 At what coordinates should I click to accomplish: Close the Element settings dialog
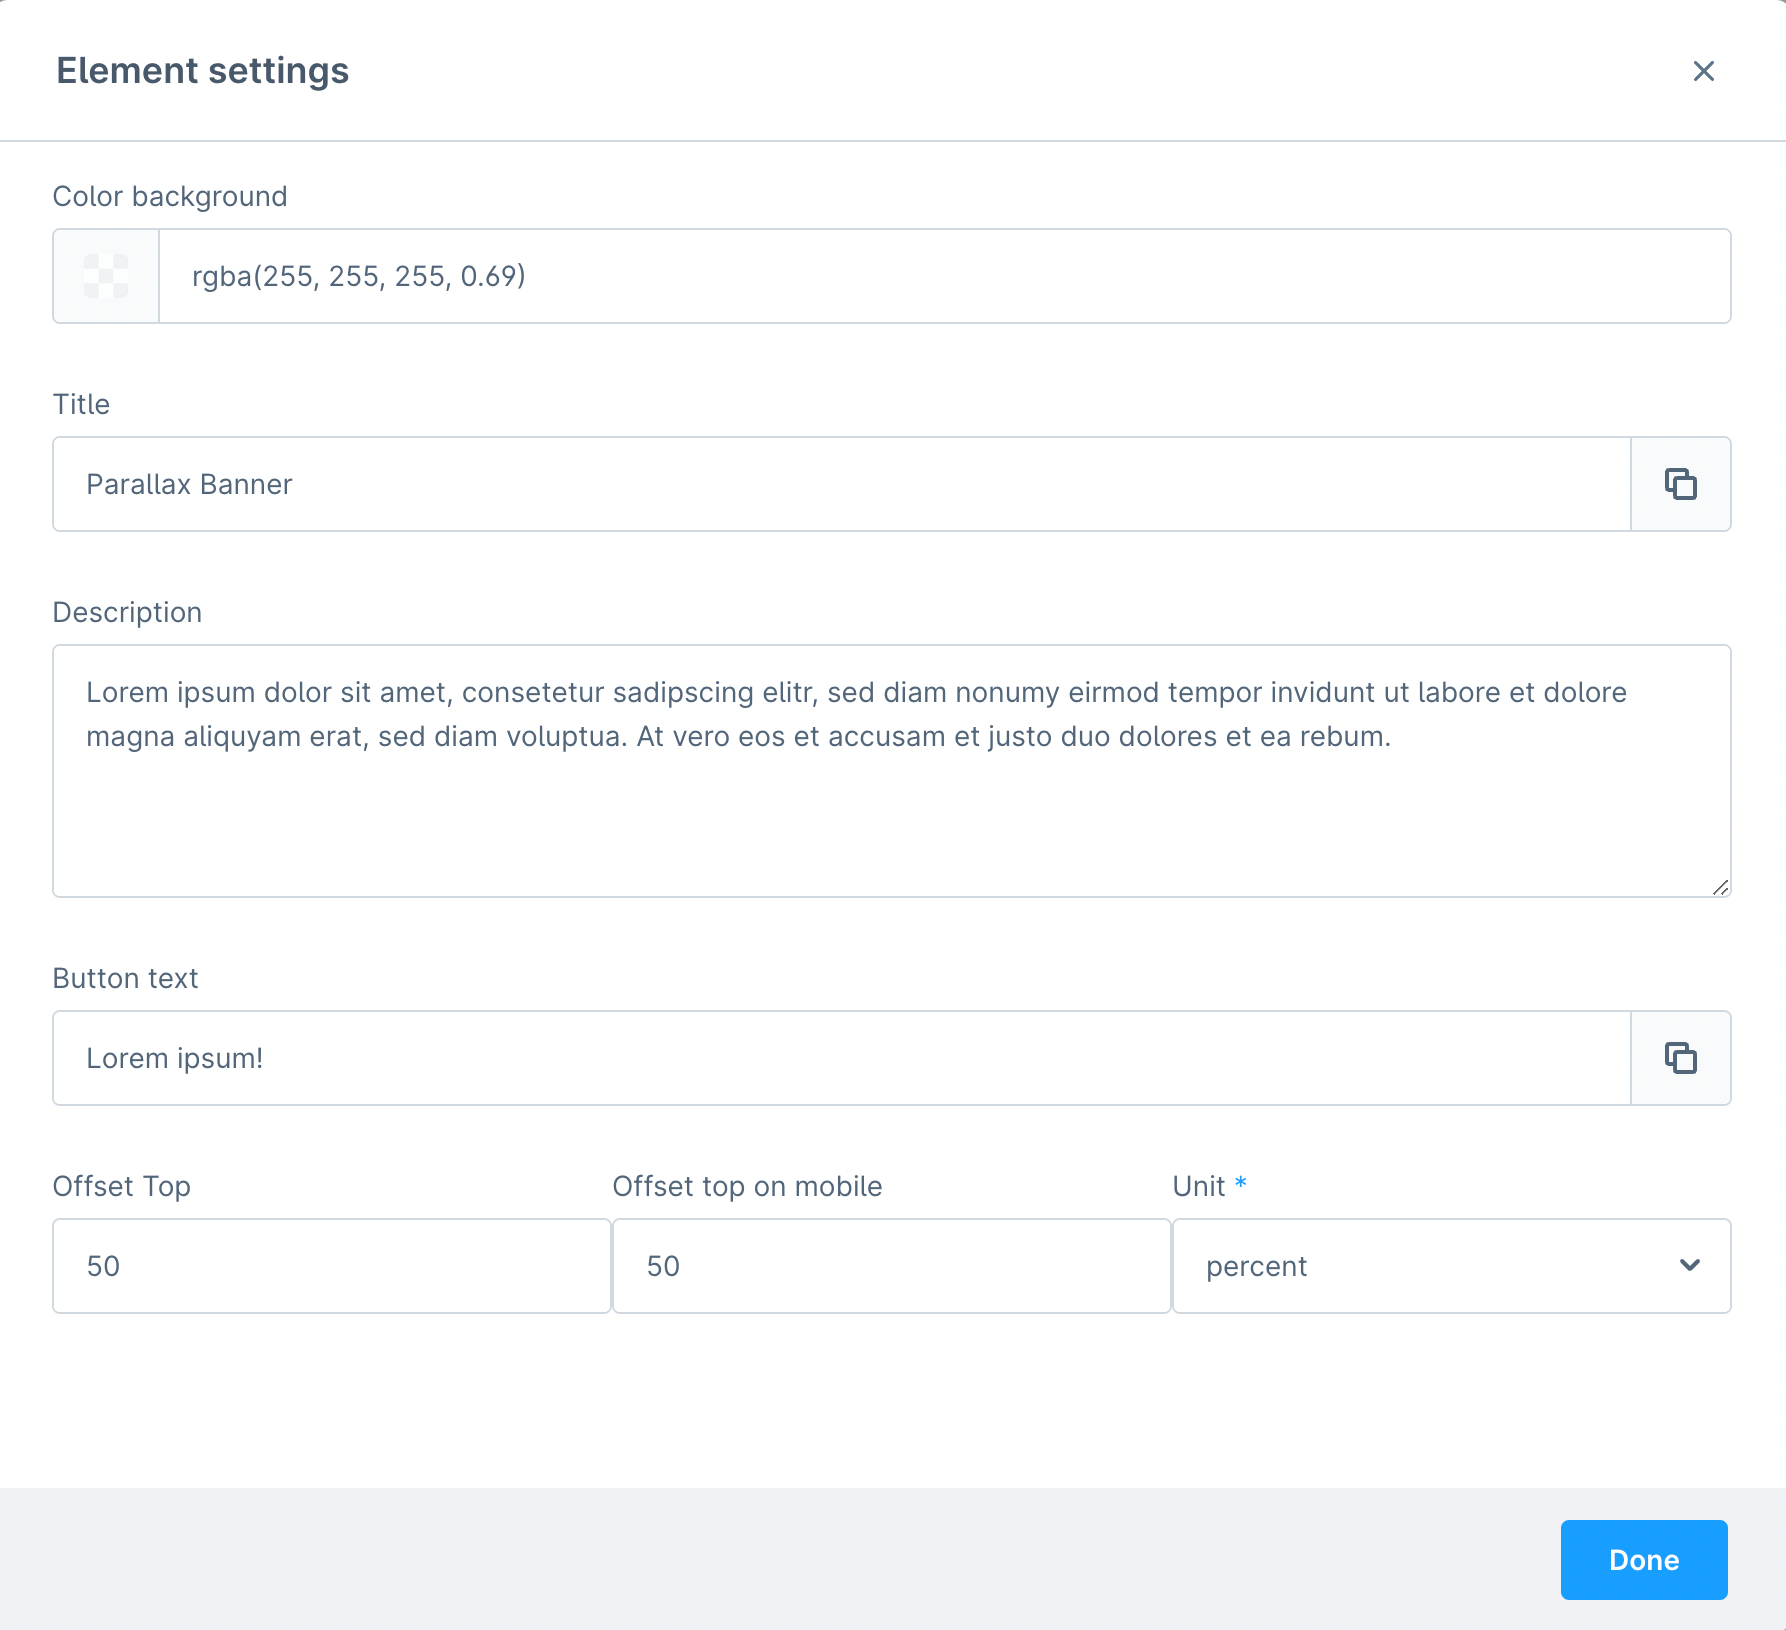[1704, 71]
